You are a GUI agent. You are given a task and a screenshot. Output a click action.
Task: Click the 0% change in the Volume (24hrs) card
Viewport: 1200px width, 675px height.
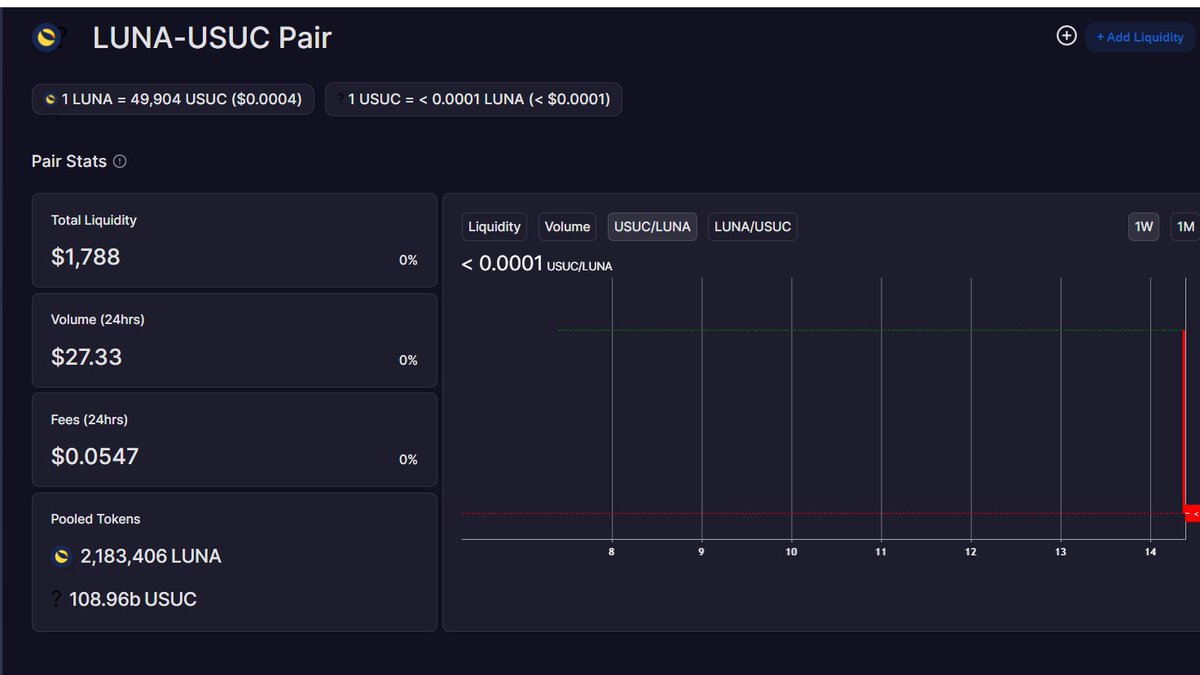click(x=408, y=360)
